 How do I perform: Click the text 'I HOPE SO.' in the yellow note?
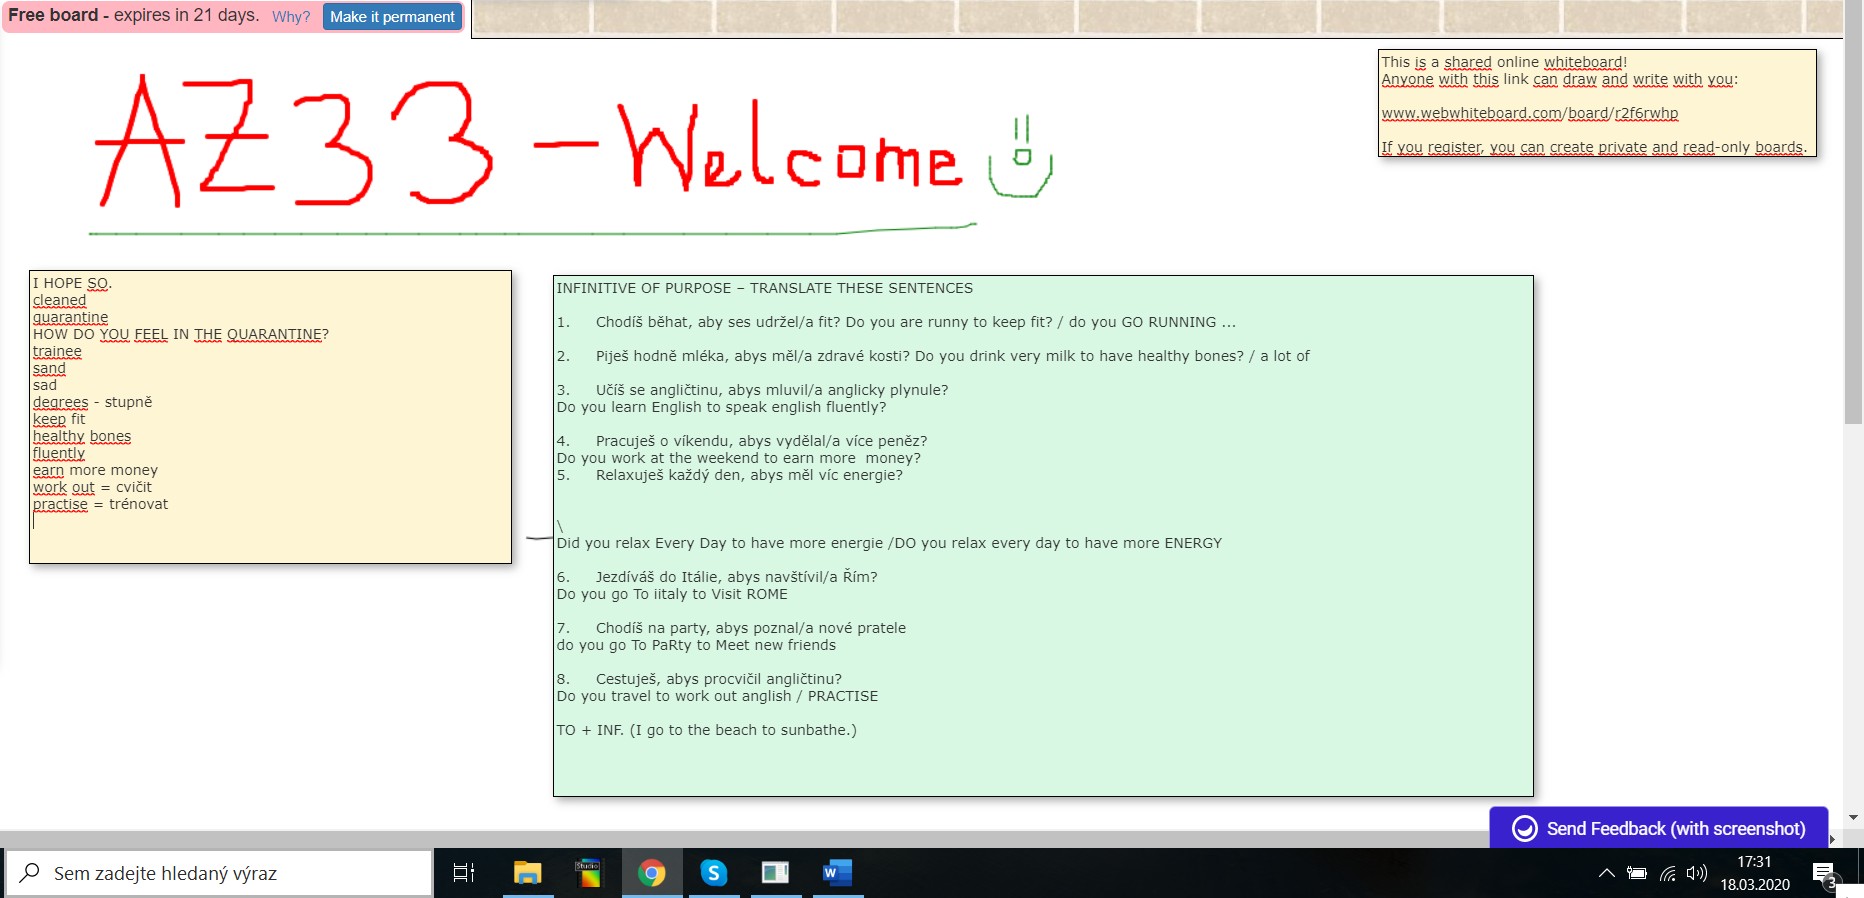tap(72, 283)
